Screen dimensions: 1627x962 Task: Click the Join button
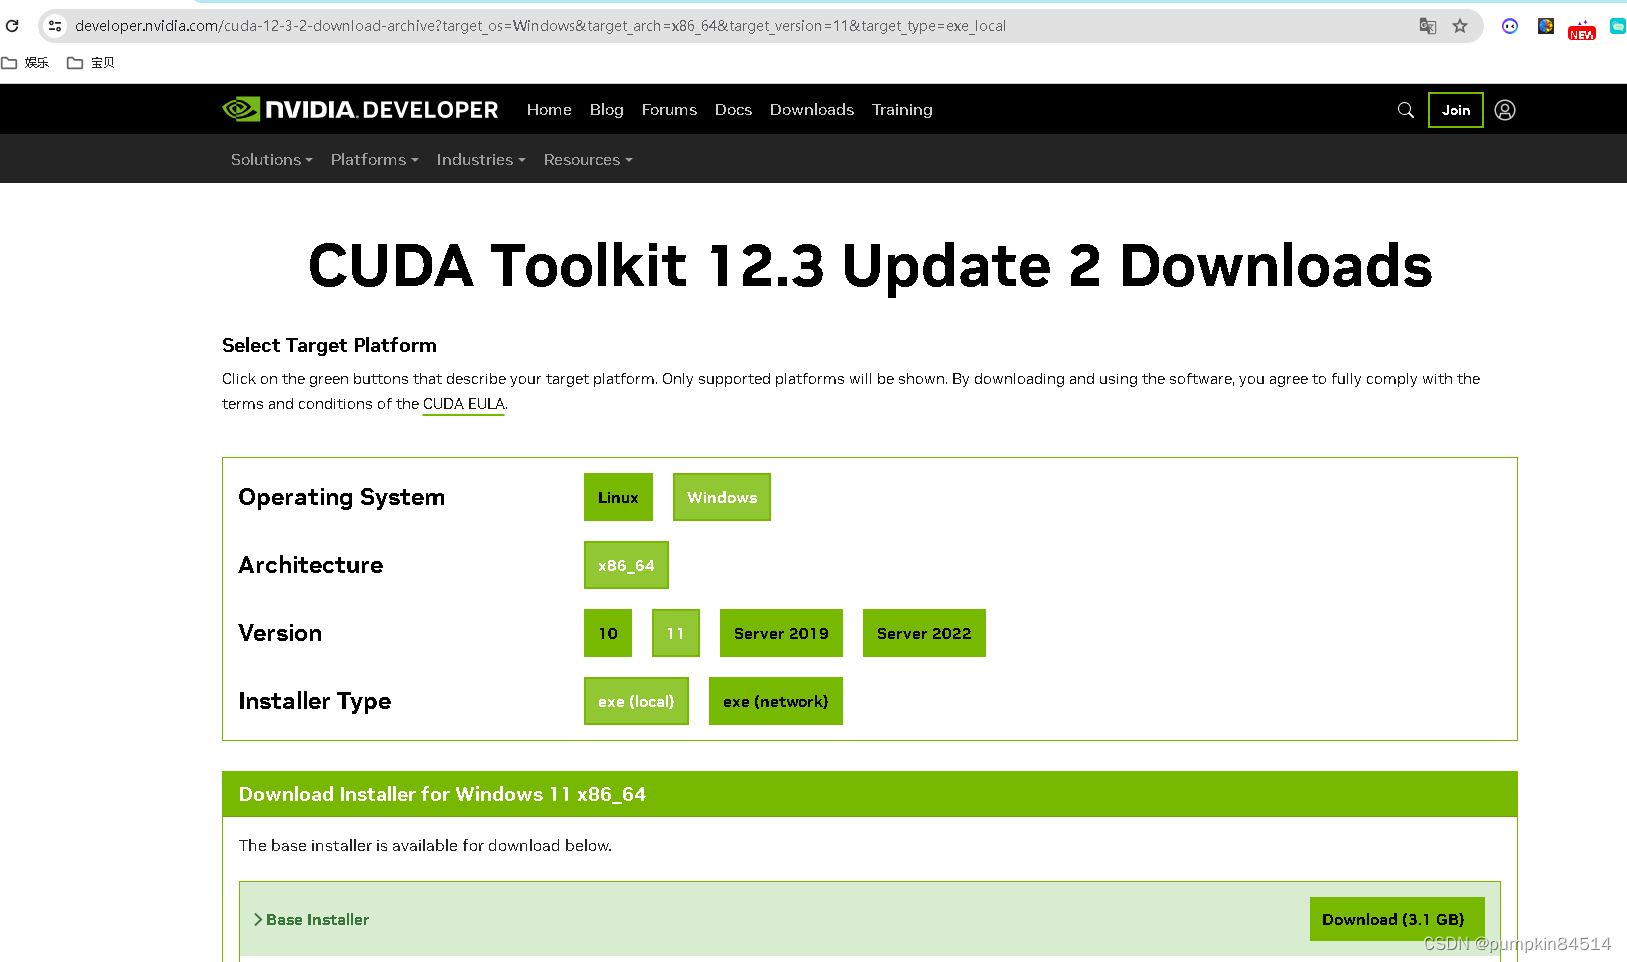[1456, 110]
